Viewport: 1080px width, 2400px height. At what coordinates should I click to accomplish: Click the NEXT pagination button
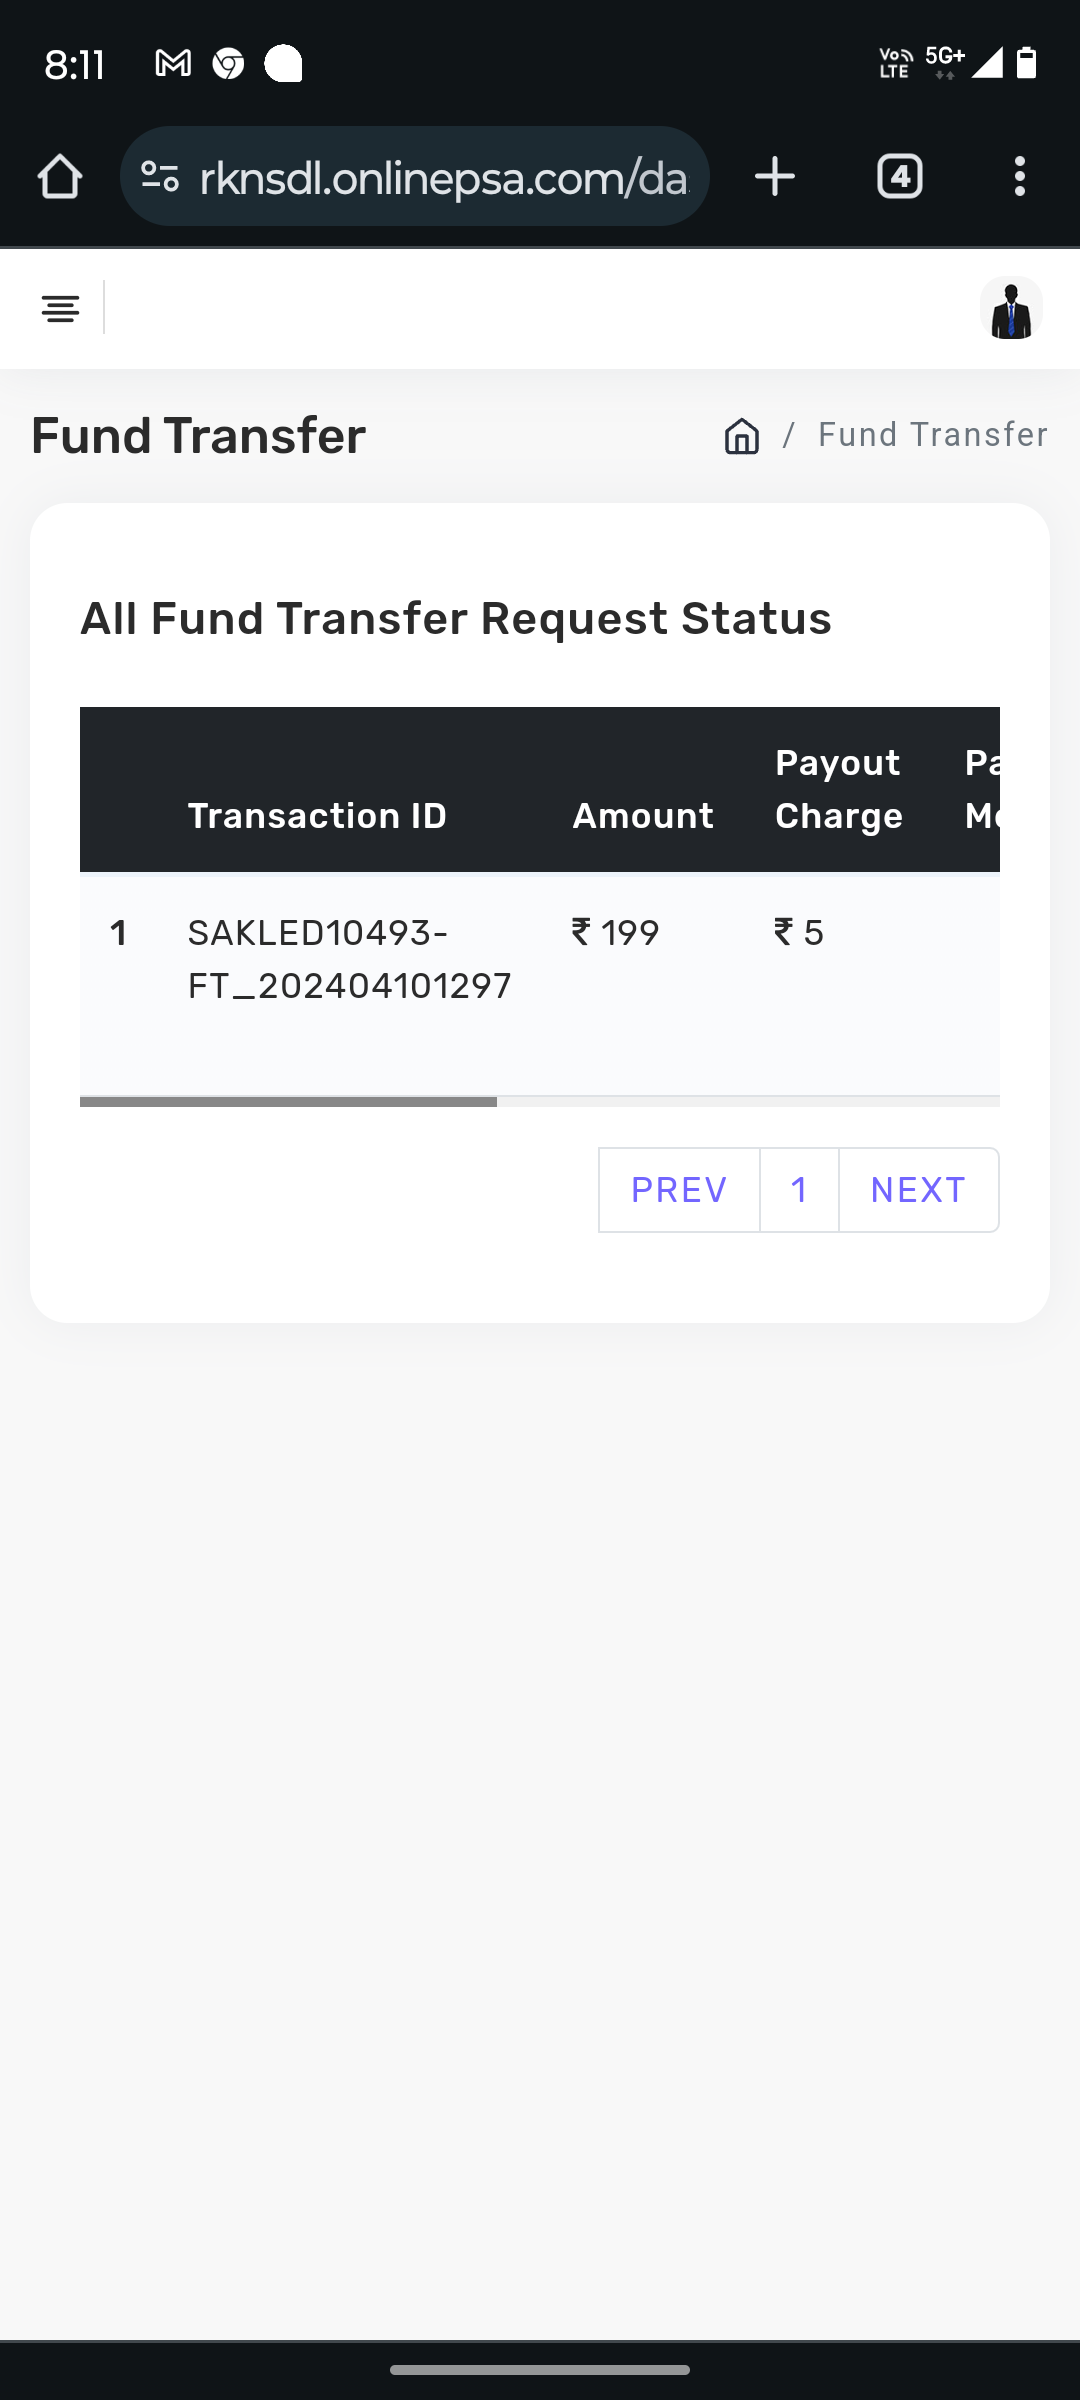click(x=918, y=1190)
